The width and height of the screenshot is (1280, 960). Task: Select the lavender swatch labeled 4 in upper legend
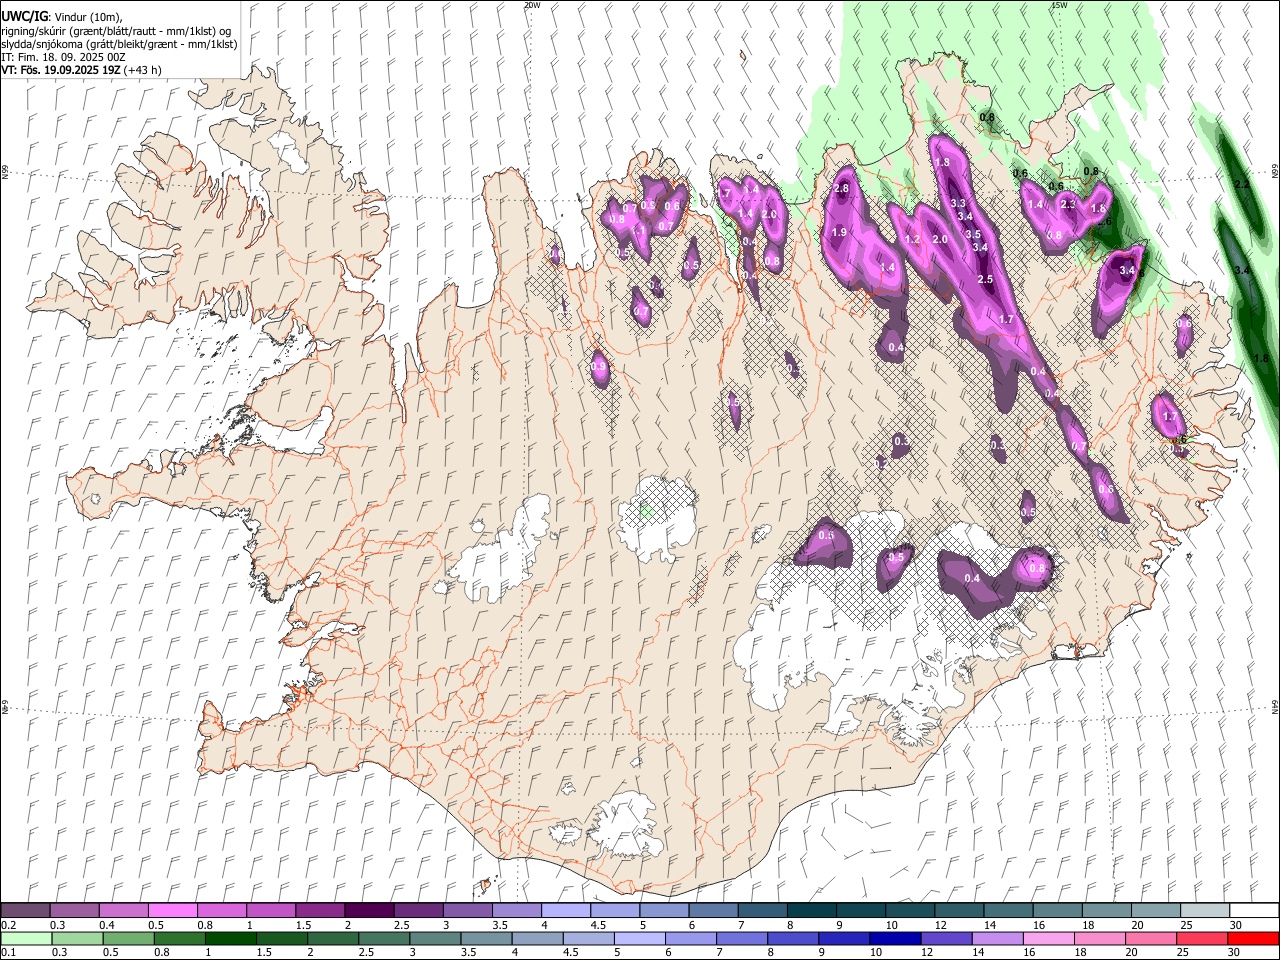pos(566,911)
